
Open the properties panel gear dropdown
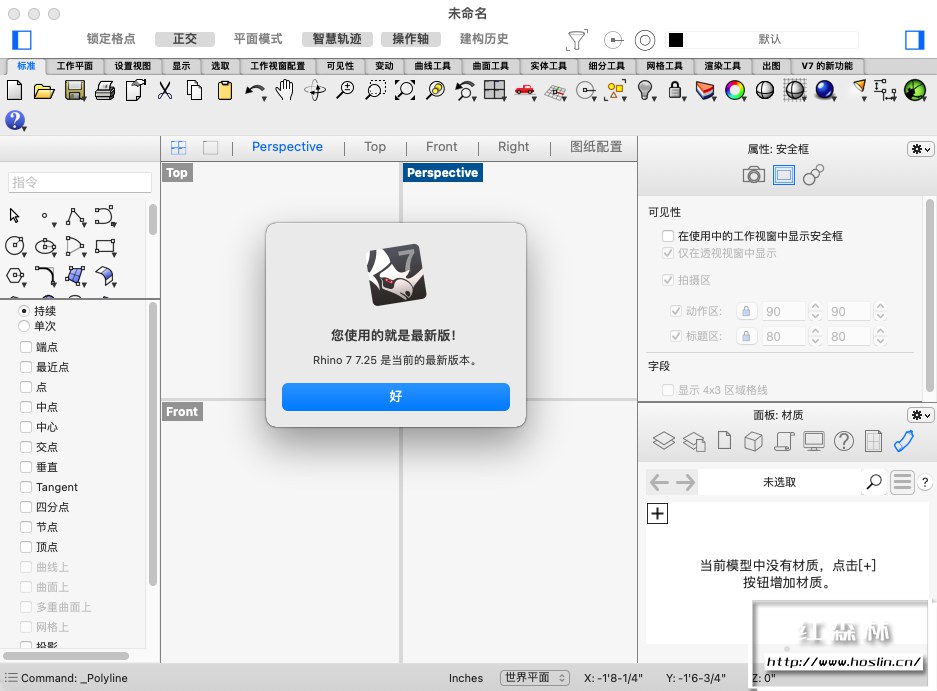click(920, 149)
